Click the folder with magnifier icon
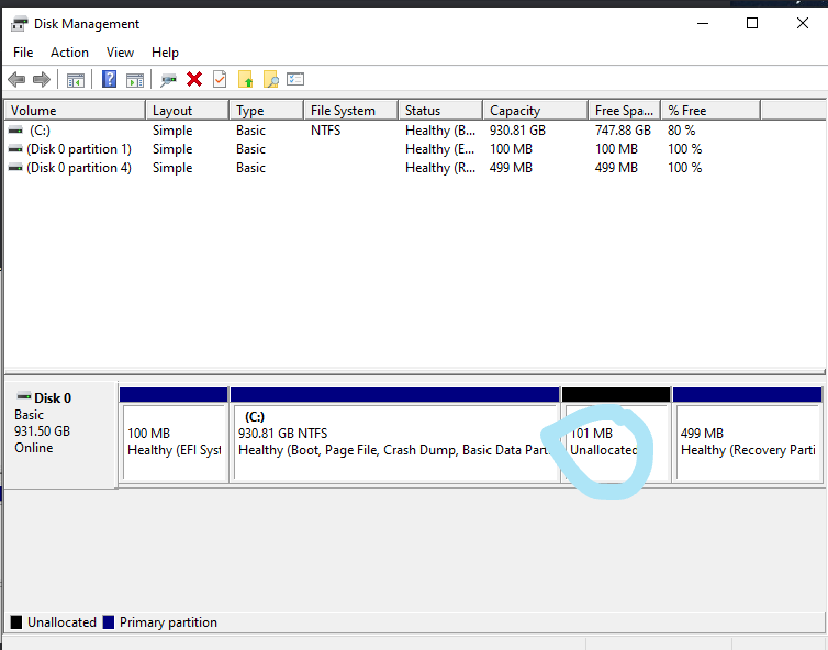This screenshot has height=650, width=828. point(271,80)
